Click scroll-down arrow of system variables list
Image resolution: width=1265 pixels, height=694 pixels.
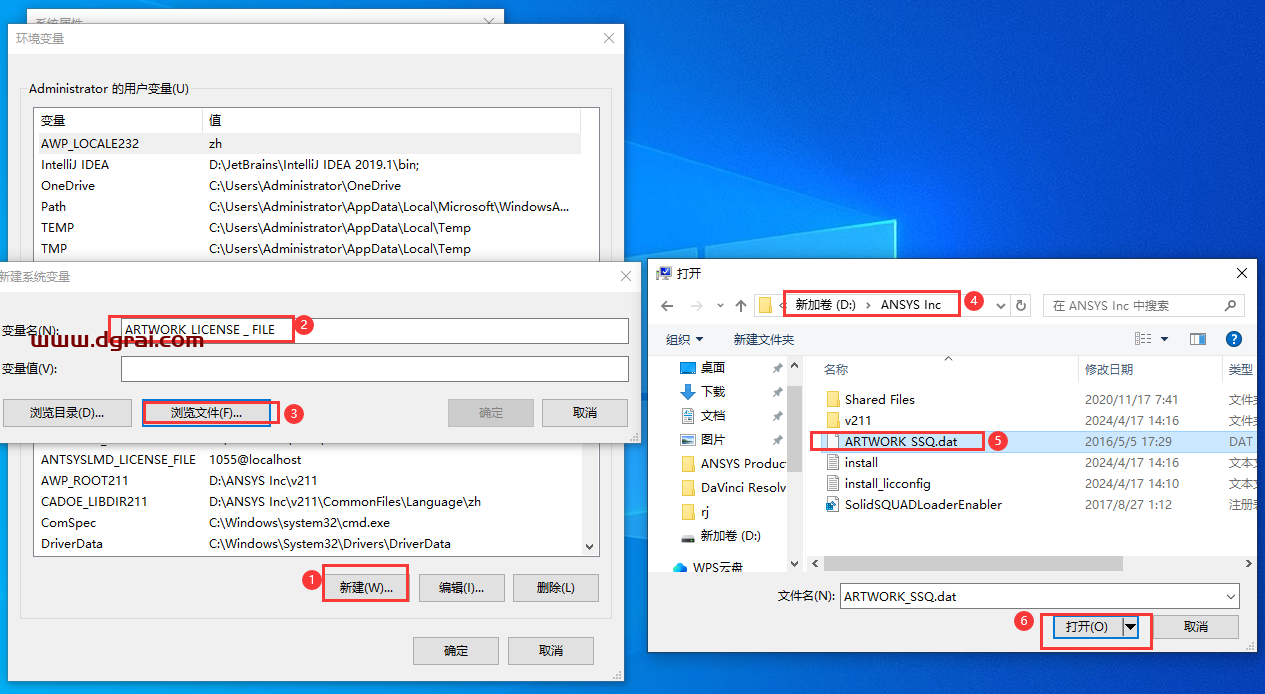590,547
